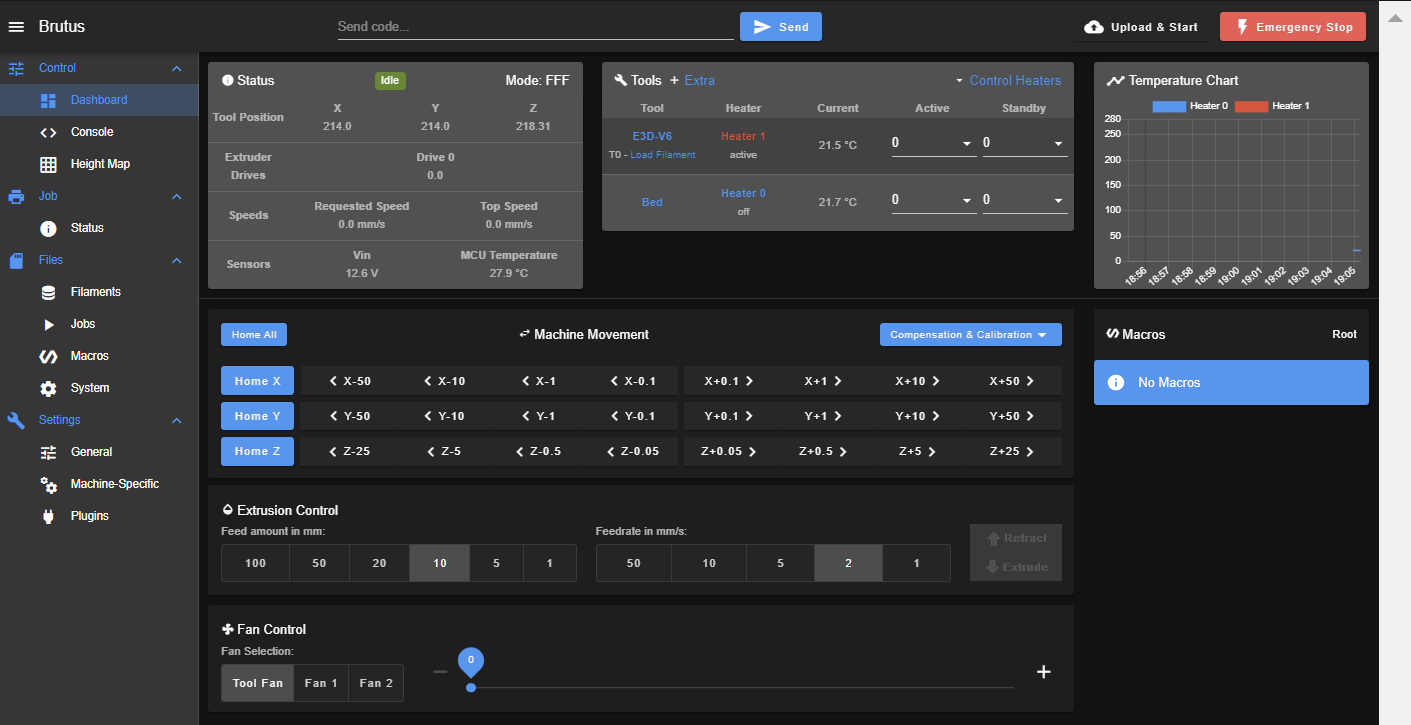Move the axis with X+10 button

point(917,381)
